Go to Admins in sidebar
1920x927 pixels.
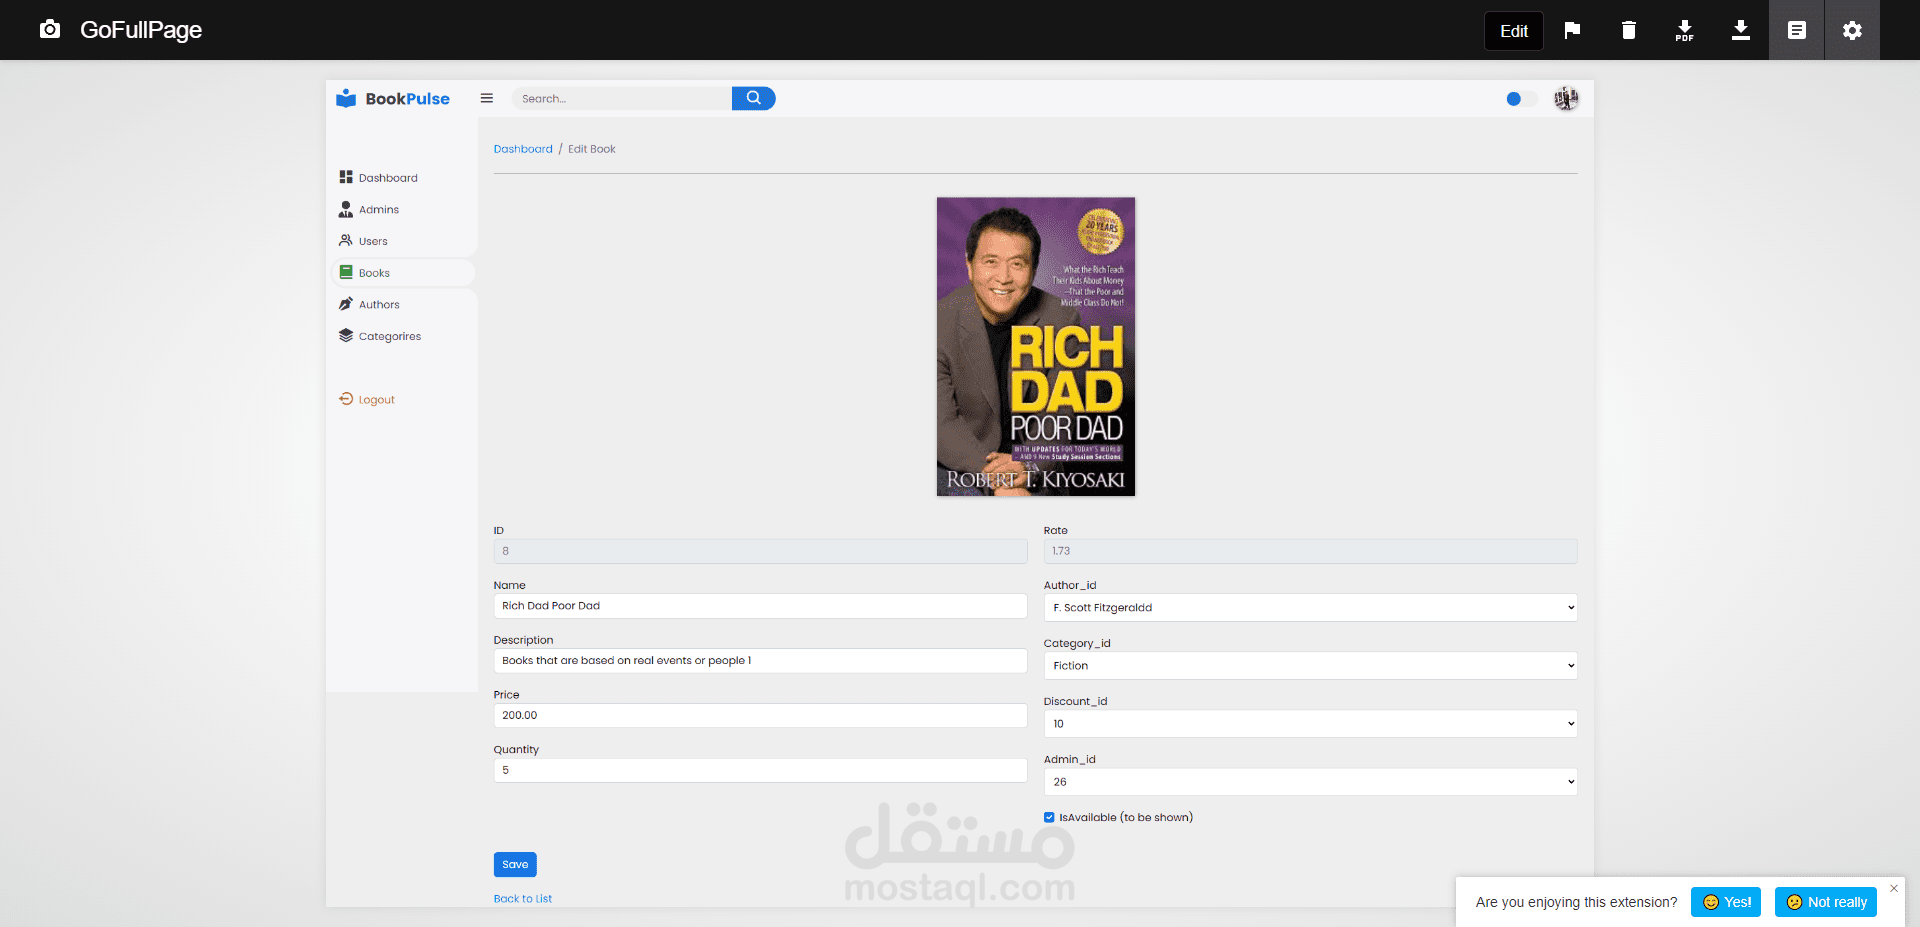pos(379,210)
